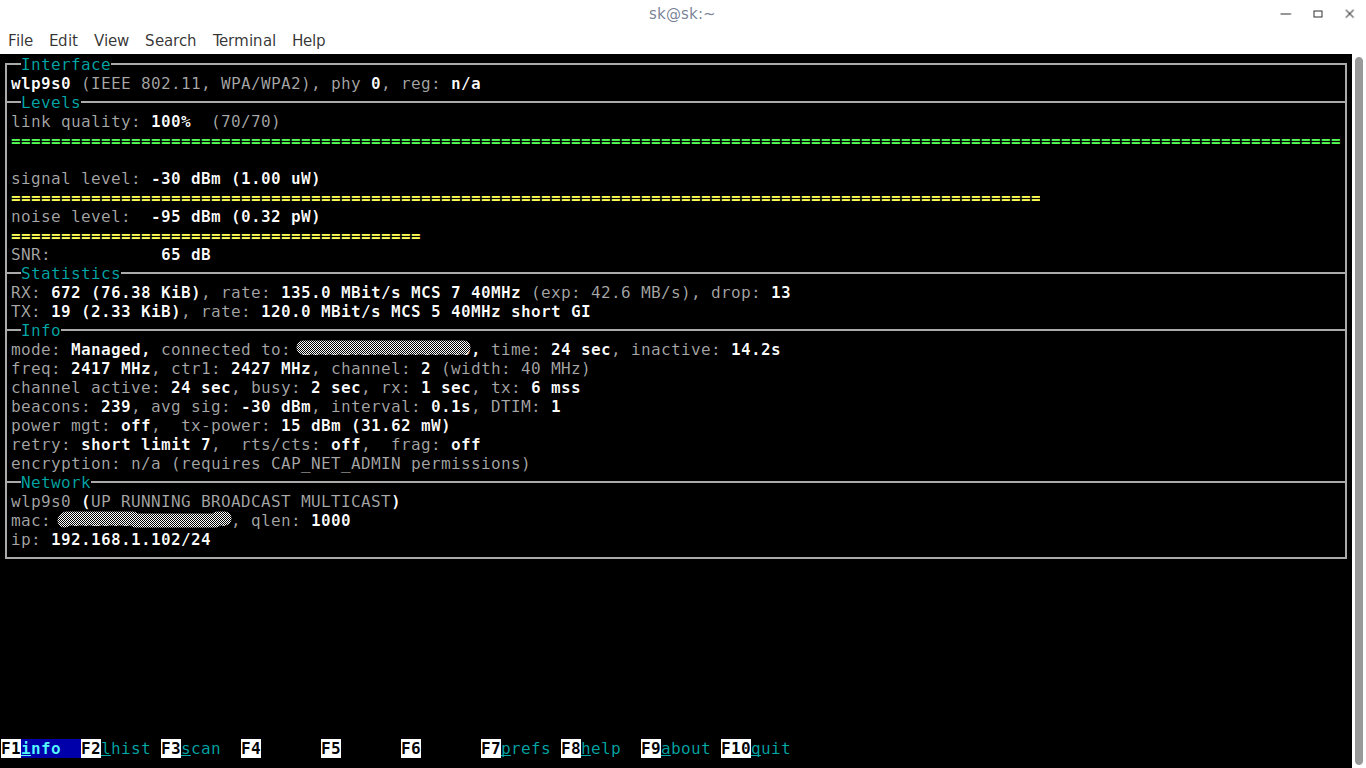Maximize the terminal window
Screen dimensions: 1366x768
tap(1318, 13)
